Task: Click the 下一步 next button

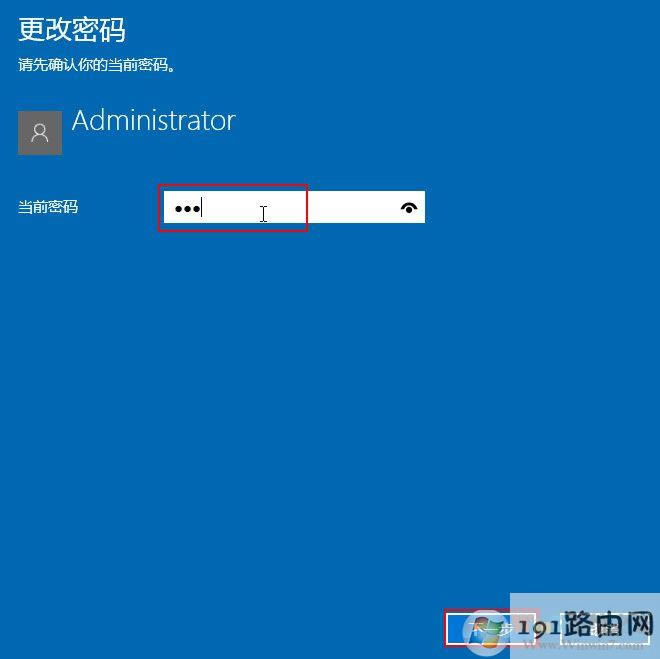Action: click(x=490, y=628)
